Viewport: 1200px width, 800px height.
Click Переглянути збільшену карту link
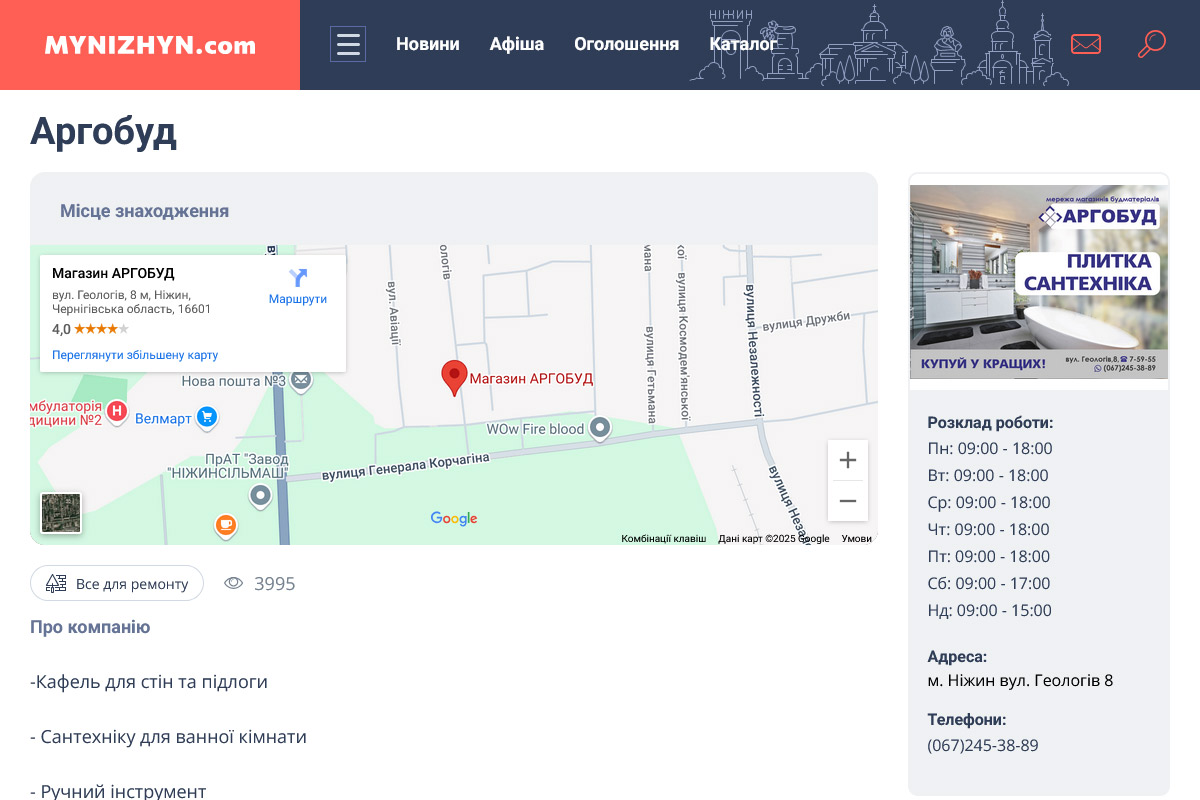coord(135,355)
